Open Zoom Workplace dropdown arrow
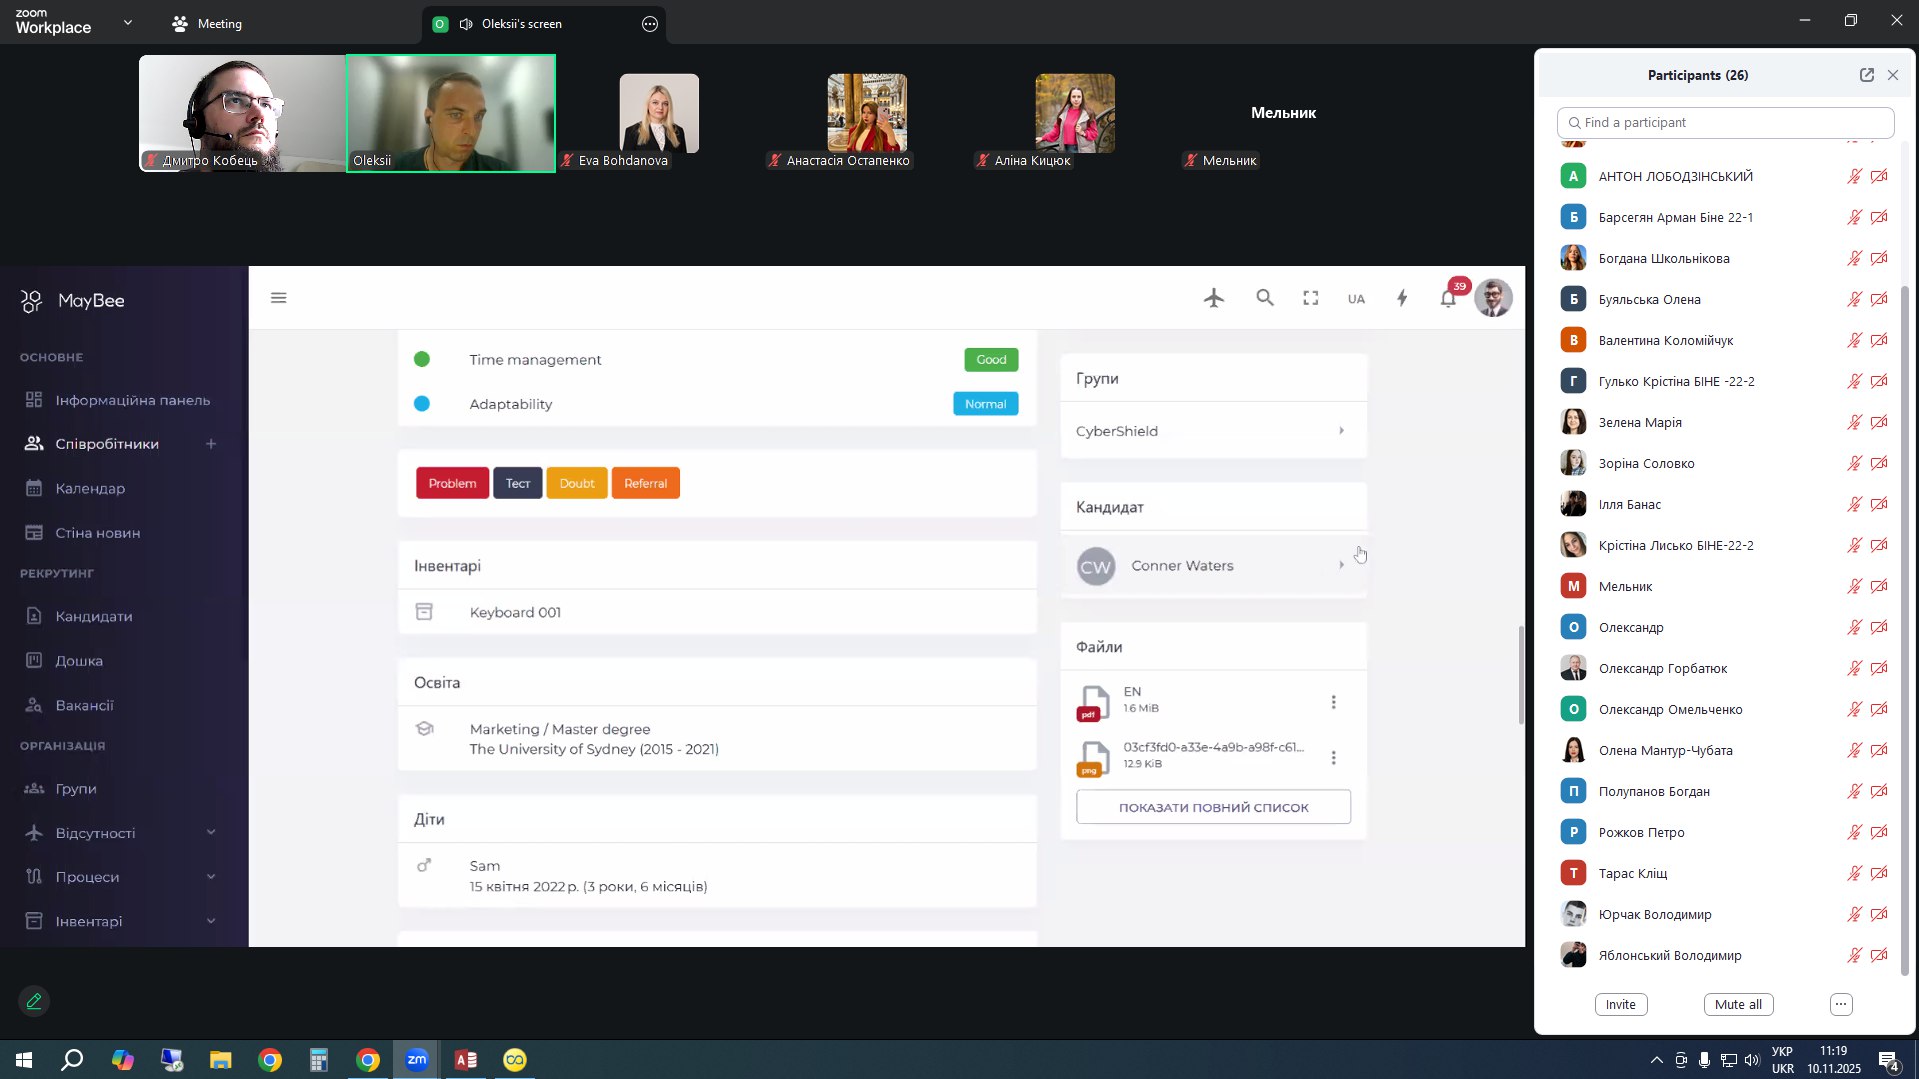Screen dimensions: 1919x1079 click(x=128, y=23)
